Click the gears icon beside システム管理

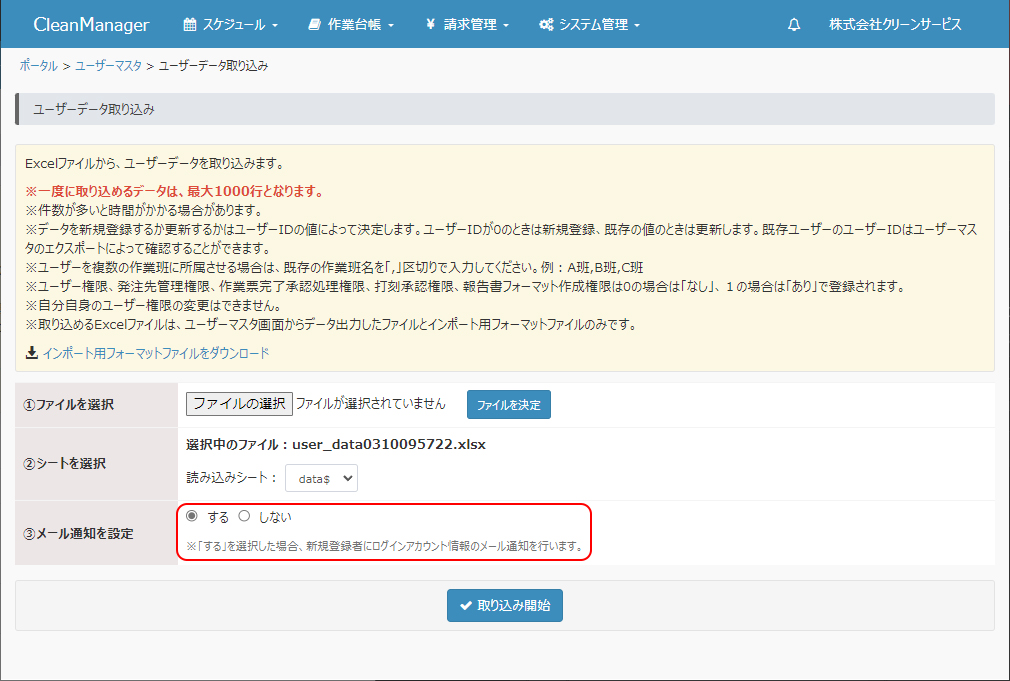click(x=546, y=25)
